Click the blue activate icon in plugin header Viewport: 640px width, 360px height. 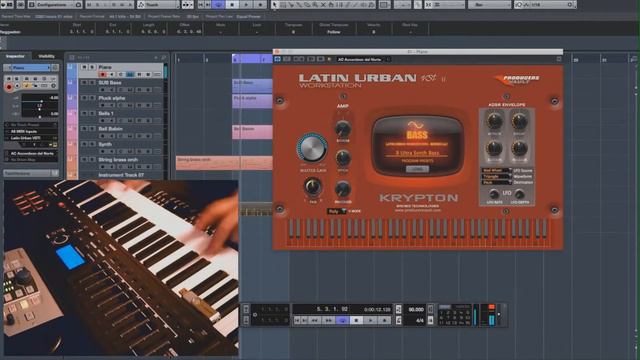point(278,59)
